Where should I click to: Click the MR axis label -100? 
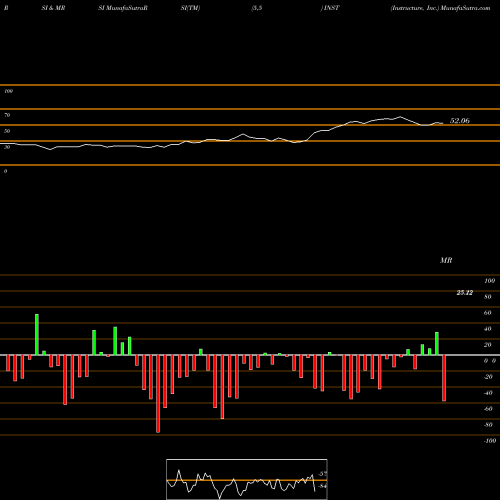coord(490,441)
